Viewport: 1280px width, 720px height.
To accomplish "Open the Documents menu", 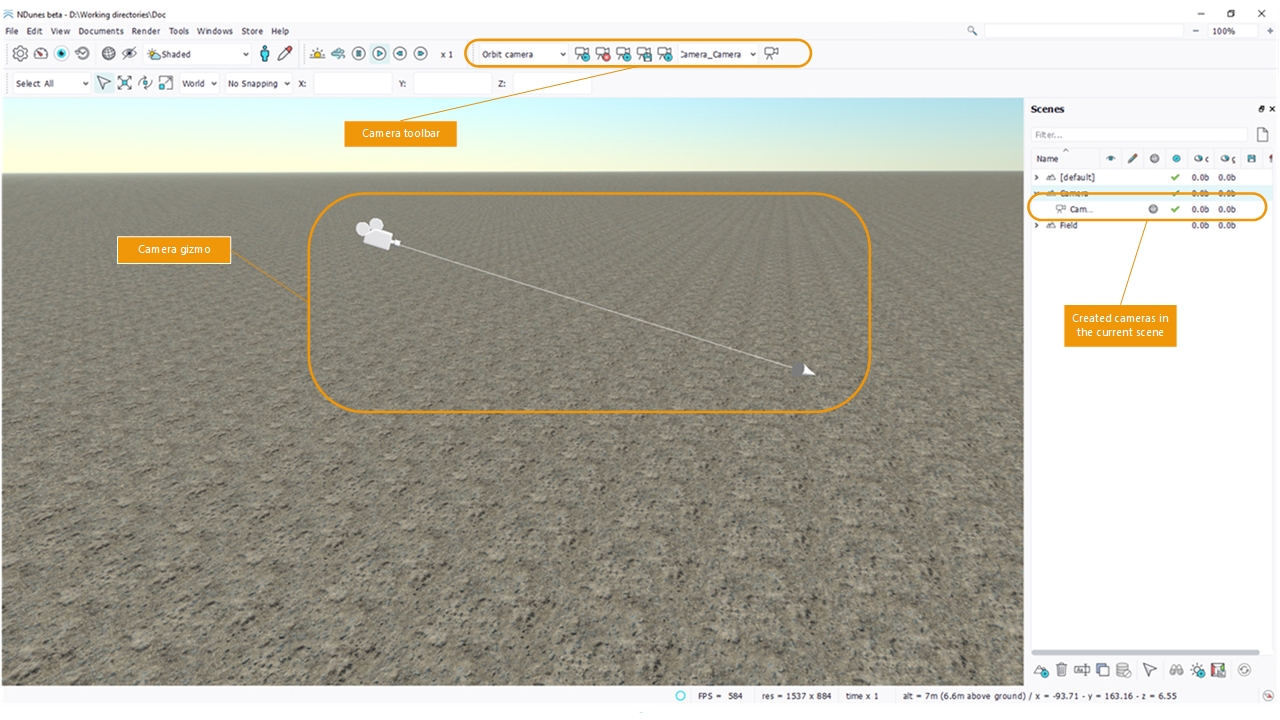I will pyautogui.click(x=101, y=31).
